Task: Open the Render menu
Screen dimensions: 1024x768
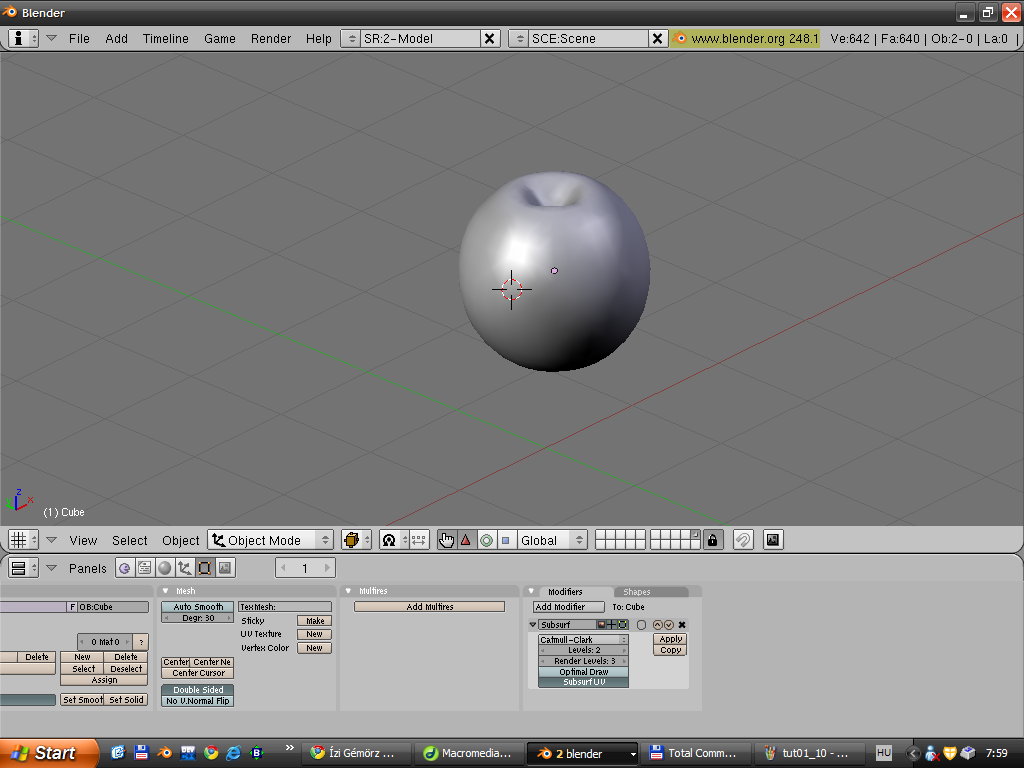Action: click(x=271, y=38)
